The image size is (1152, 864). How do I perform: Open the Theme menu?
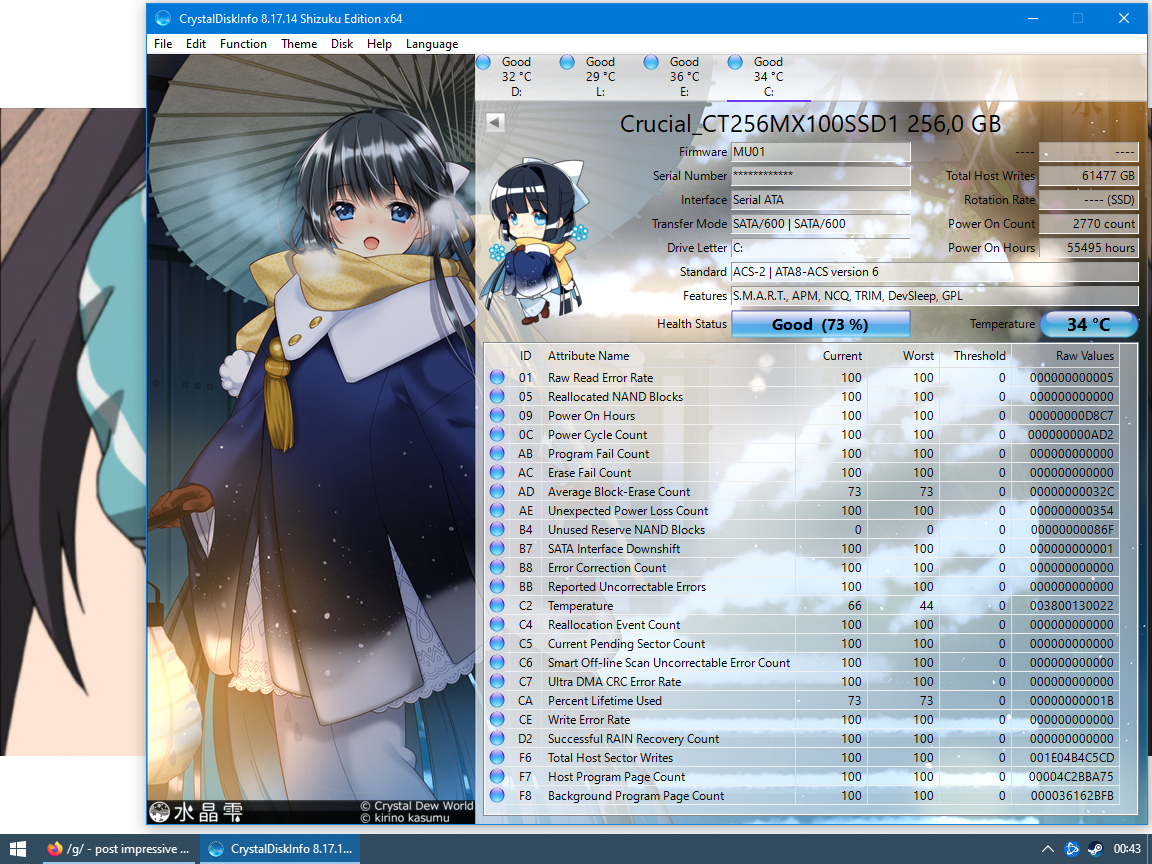tap(299, 44)
